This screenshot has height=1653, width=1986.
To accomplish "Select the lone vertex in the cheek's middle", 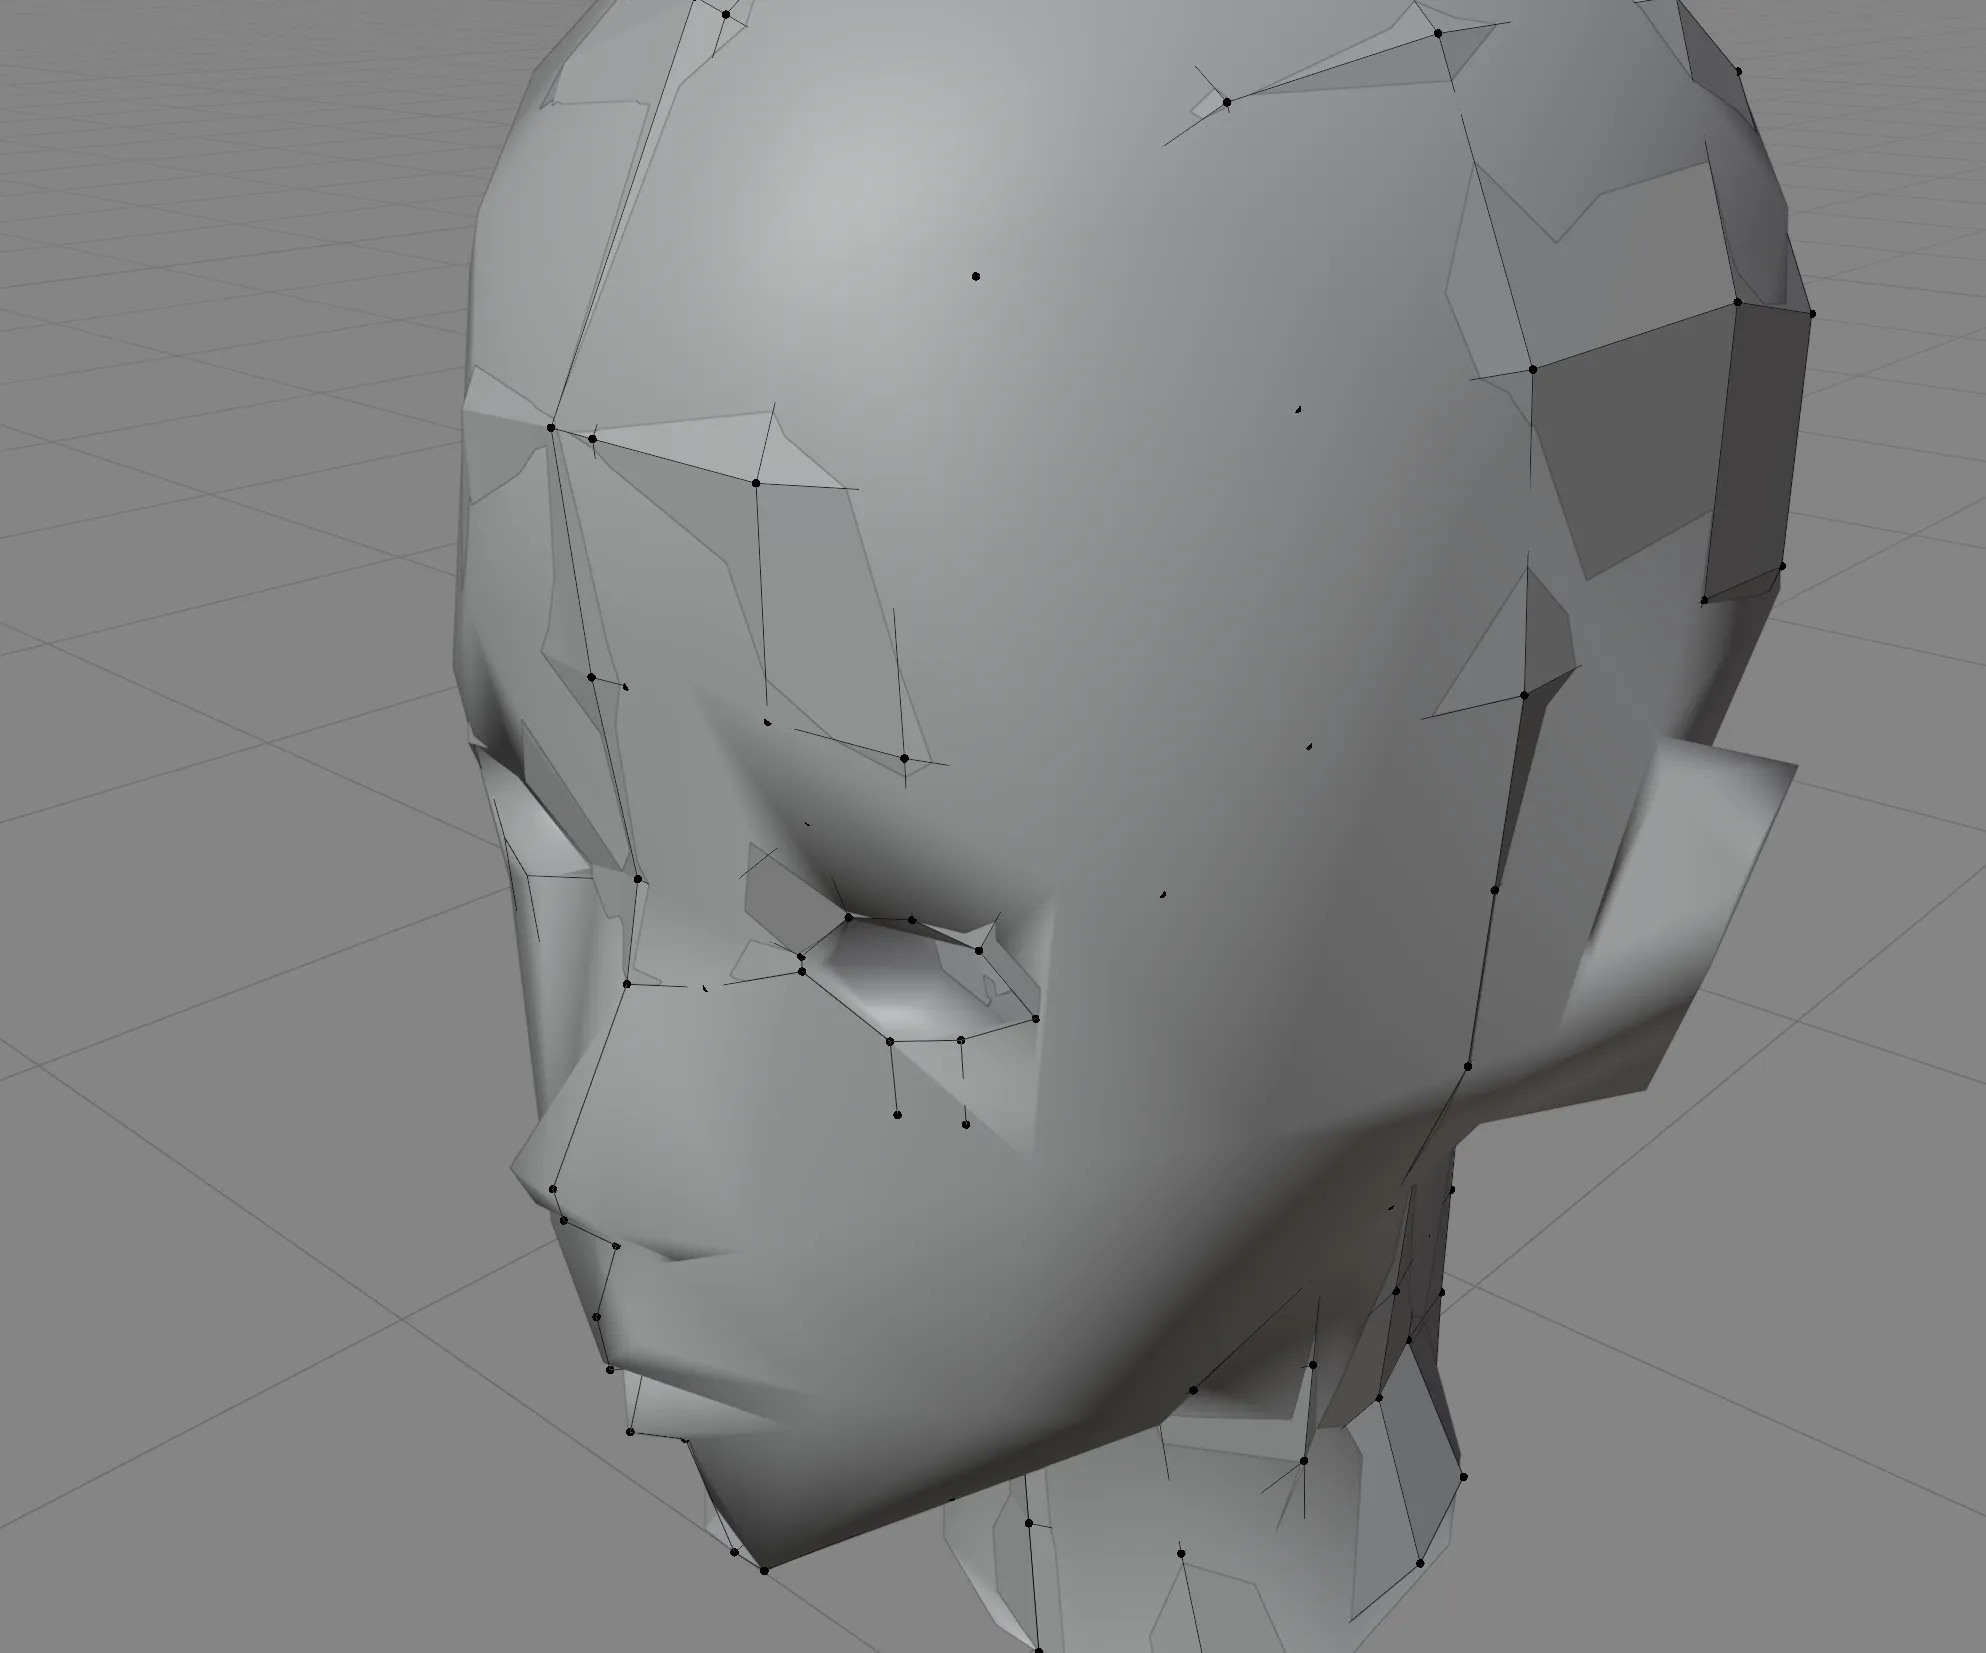I will click(x=1163, y=895).
